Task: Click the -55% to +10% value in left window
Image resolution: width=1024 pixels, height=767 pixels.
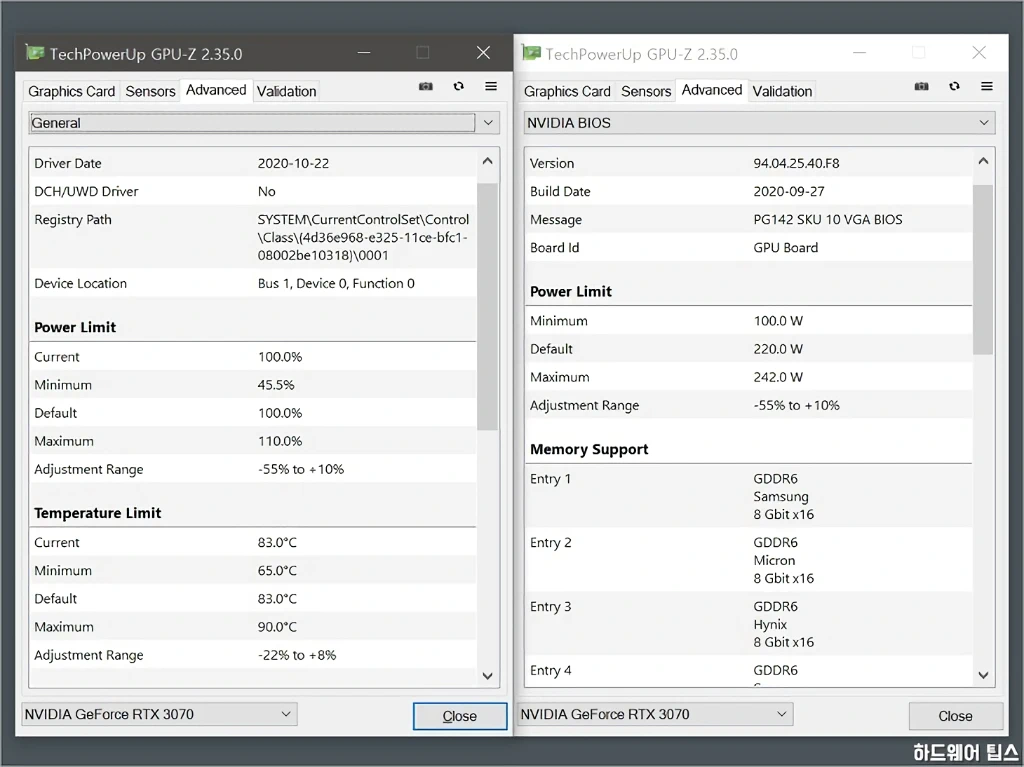Action: (x=300, y=469)
